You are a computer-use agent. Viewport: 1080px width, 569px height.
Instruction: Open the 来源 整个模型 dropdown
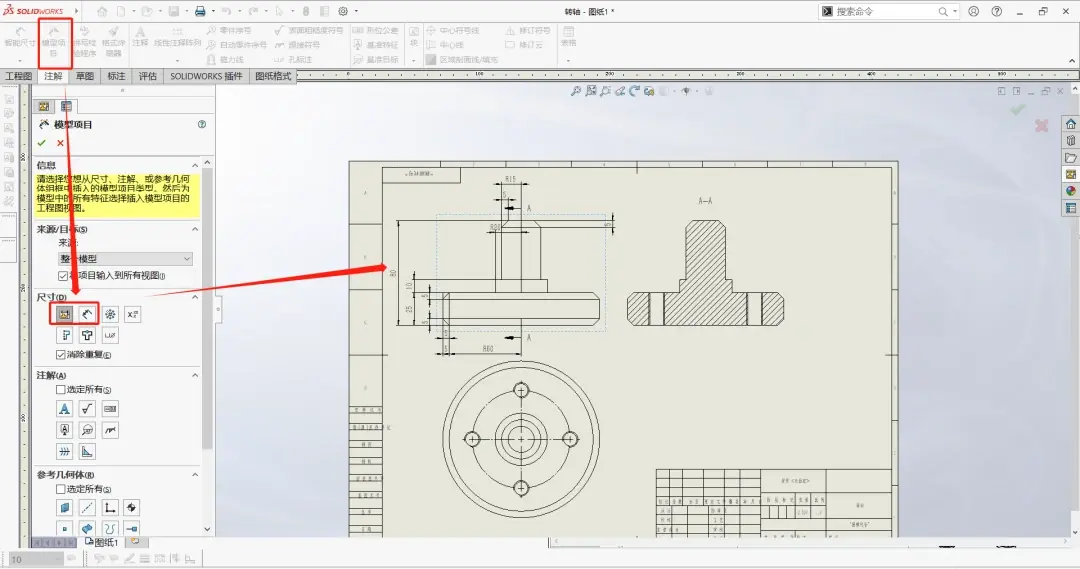[125, 259]
